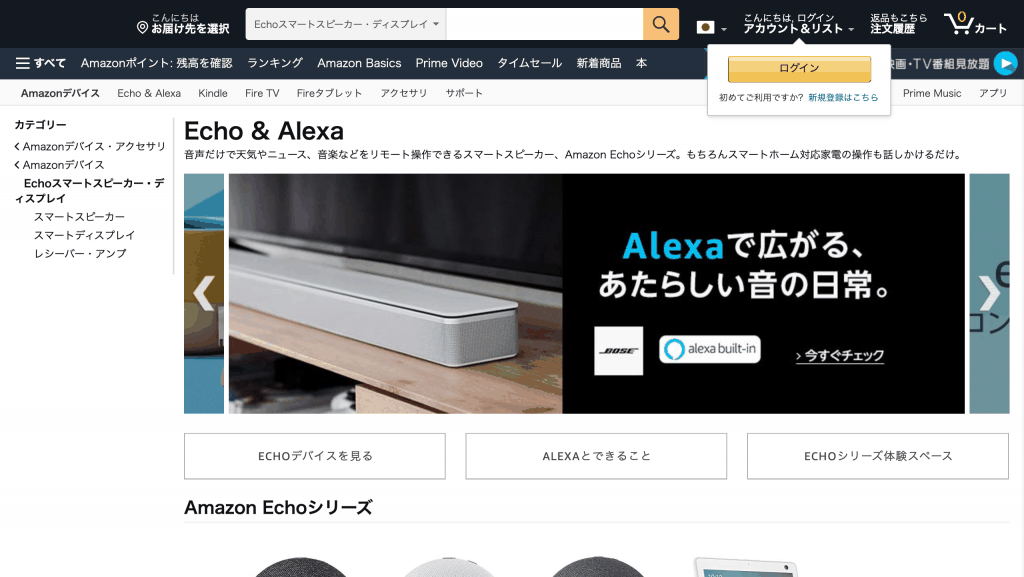The image size is (1024, 577).
Task: Go back to Amazonデバイス・アクセサリ category
Action: (90, 146)
